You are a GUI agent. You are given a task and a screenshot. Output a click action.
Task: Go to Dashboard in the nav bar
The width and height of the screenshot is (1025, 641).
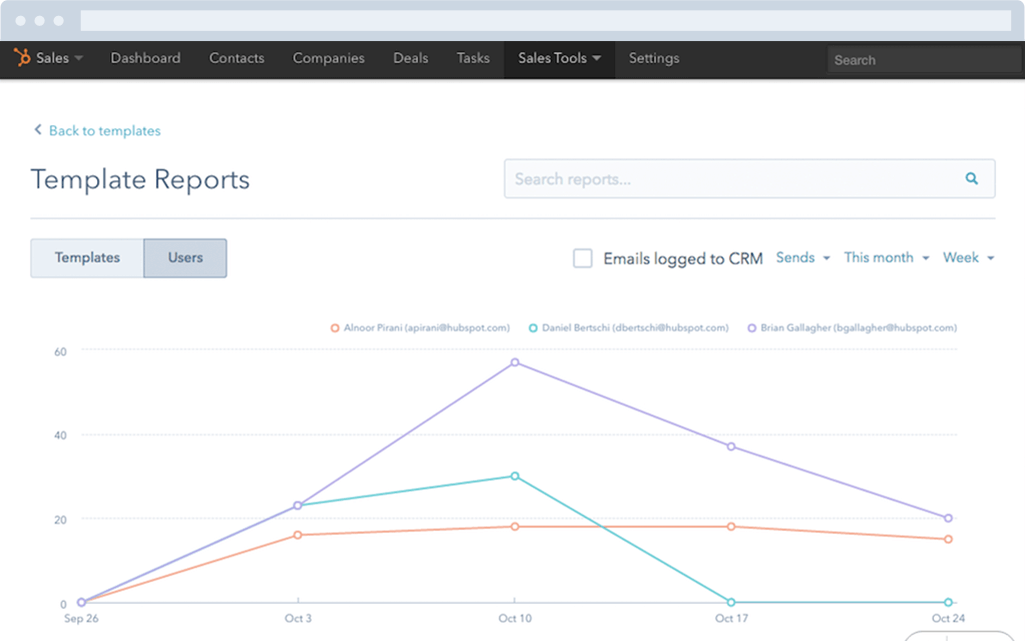tap(145, 58)
